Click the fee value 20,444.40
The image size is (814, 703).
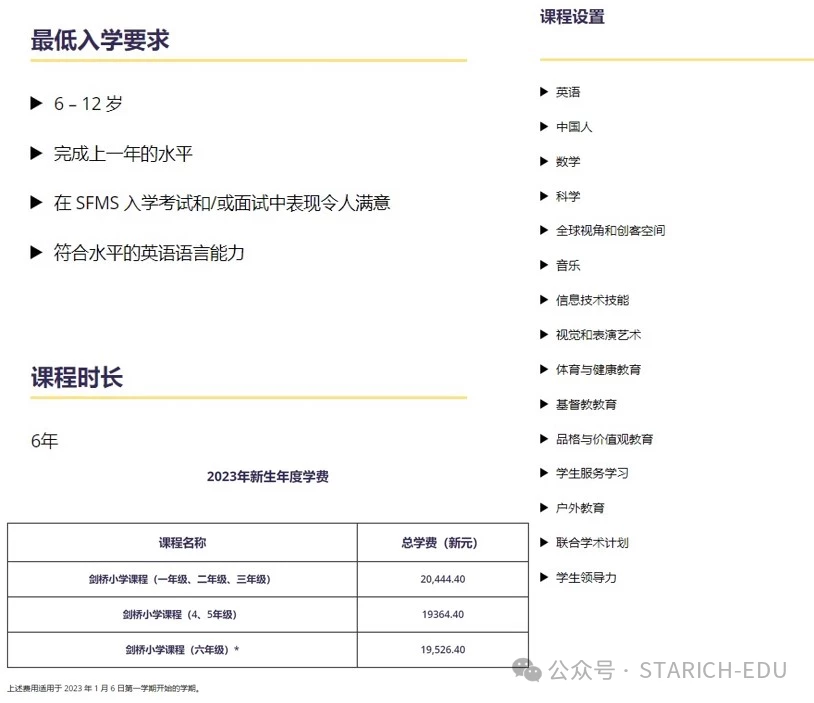(443, 579)
